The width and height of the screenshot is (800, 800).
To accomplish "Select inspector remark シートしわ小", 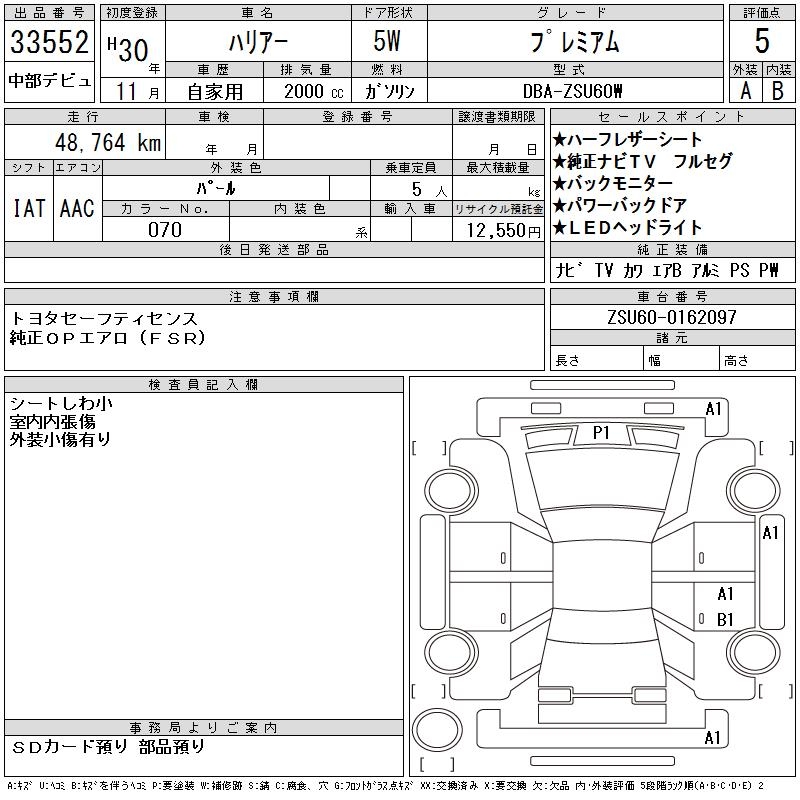I will 61,404.
